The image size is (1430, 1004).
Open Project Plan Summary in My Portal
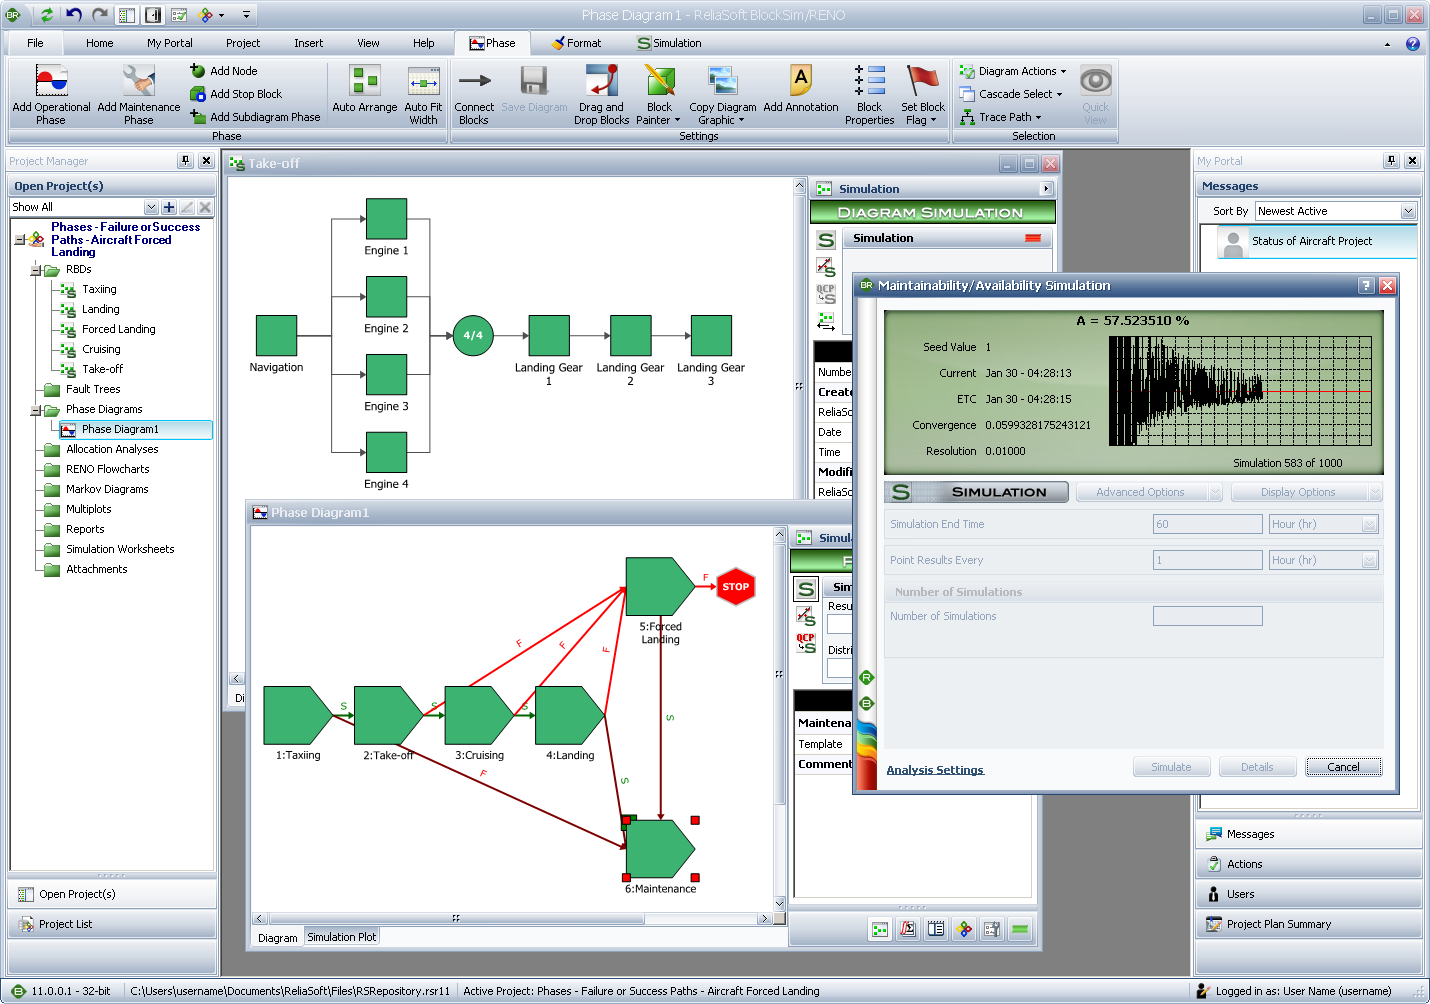pyautogui.click(x=1308, y=924)
